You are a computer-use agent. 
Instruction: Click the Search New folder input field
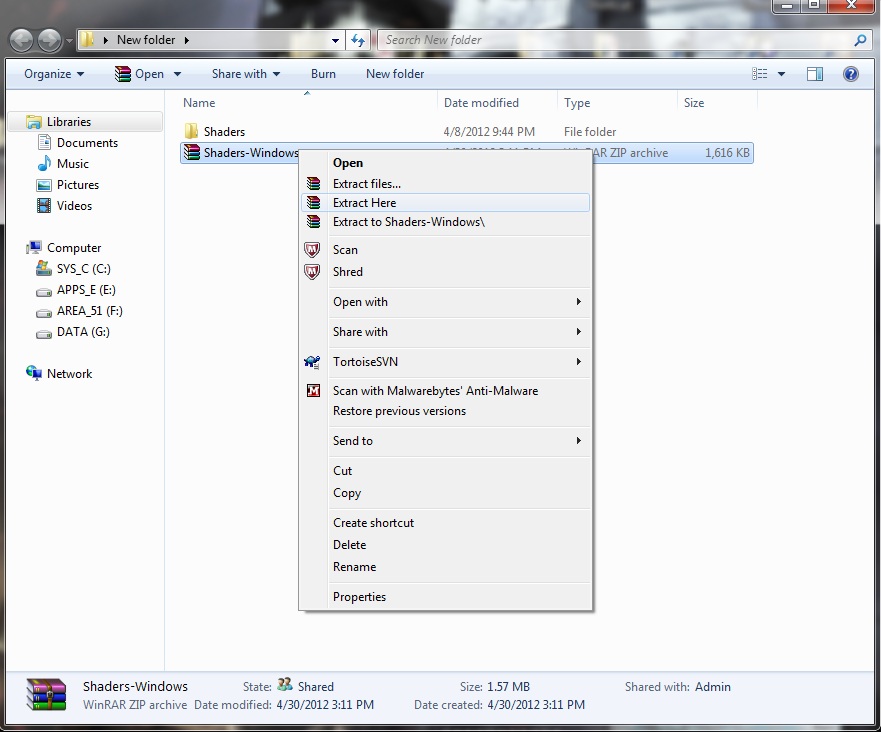pyautogui.click(x=616, y=40)
